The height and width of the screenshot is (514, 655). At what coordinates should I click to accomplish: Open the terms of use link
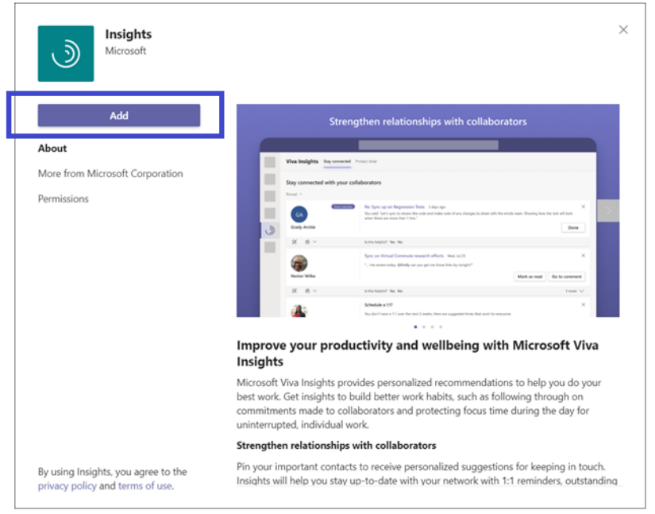tap(145, 486)
